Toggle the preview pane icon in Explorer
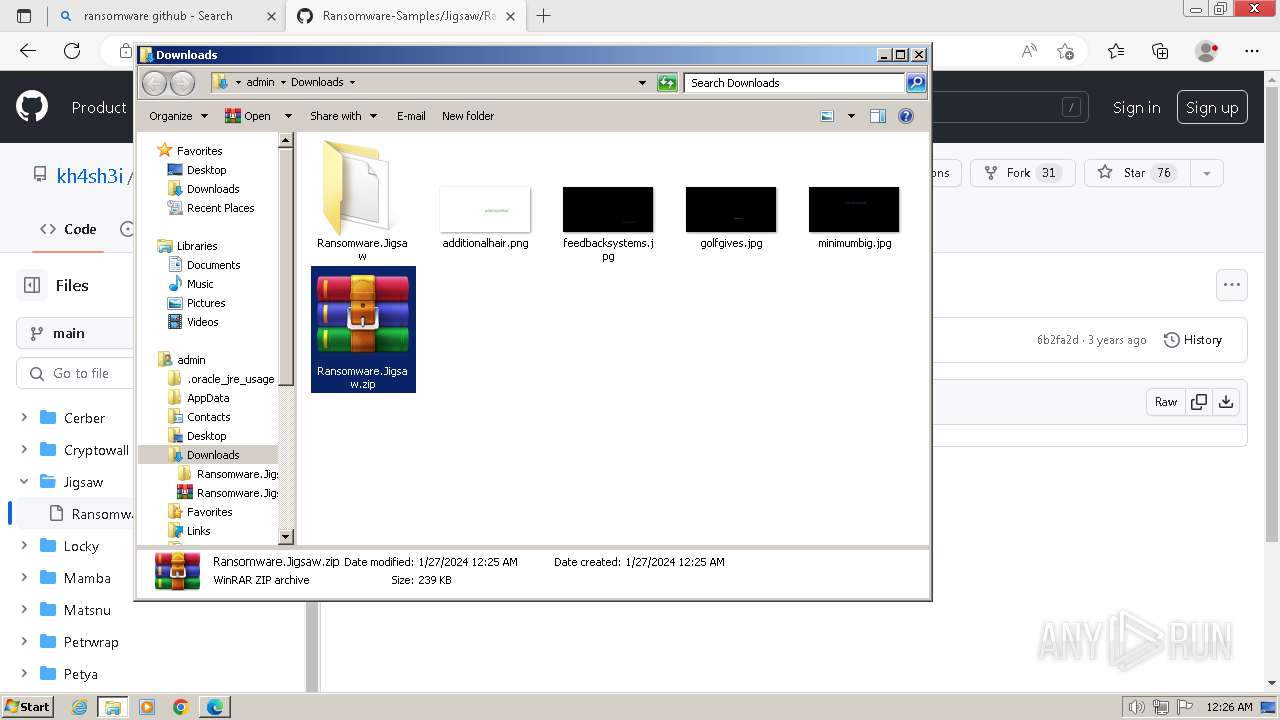This screenshot has height=720, width=1280. pyautogui.click(x=878, y=116)
